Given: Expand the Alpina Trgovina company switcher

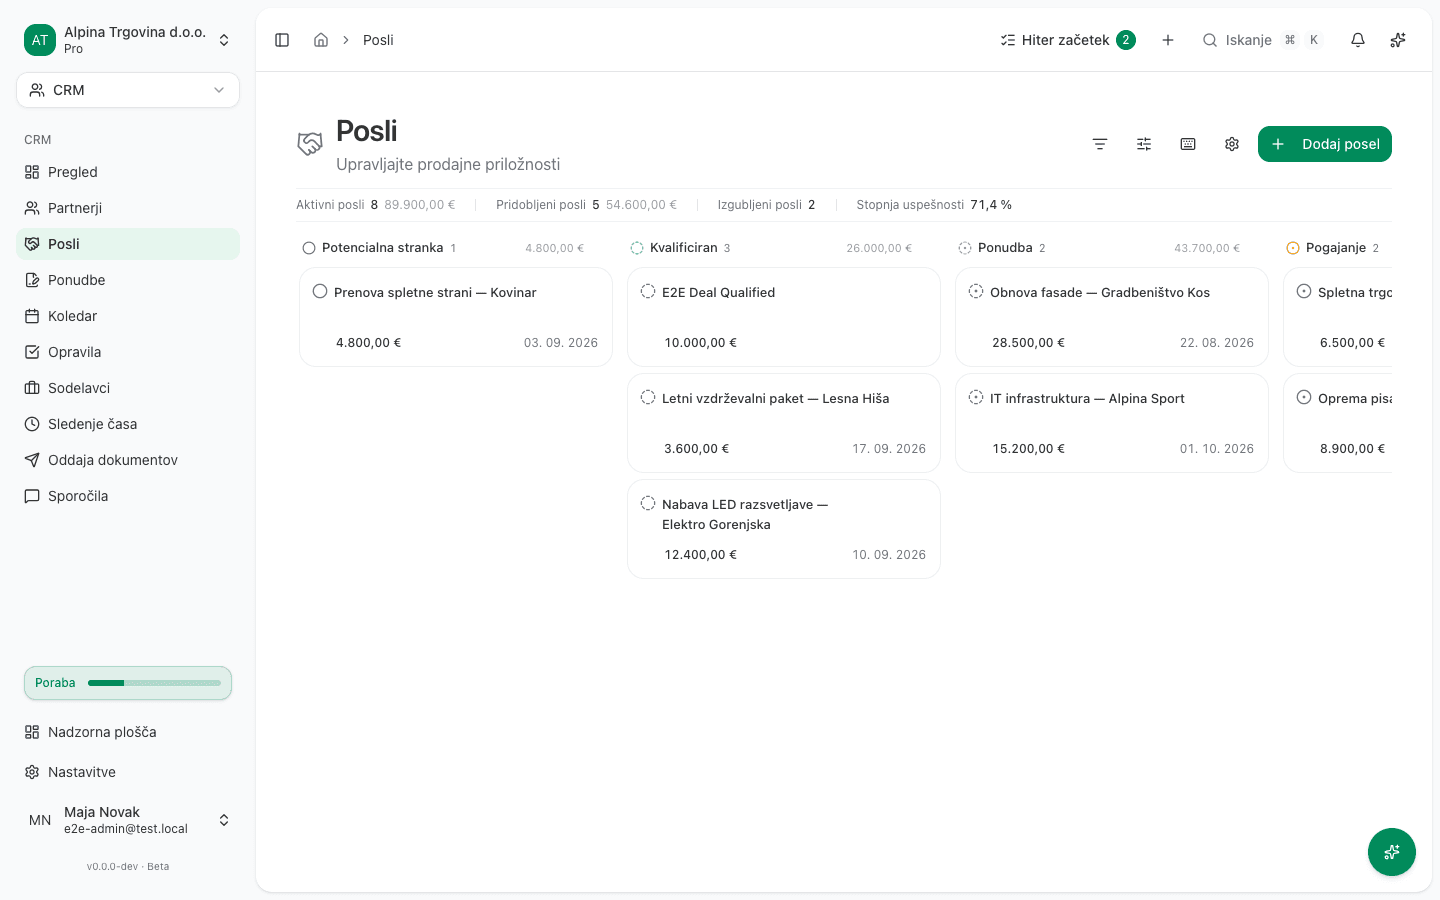Looking at the screenshot, I should pos(128,40).
